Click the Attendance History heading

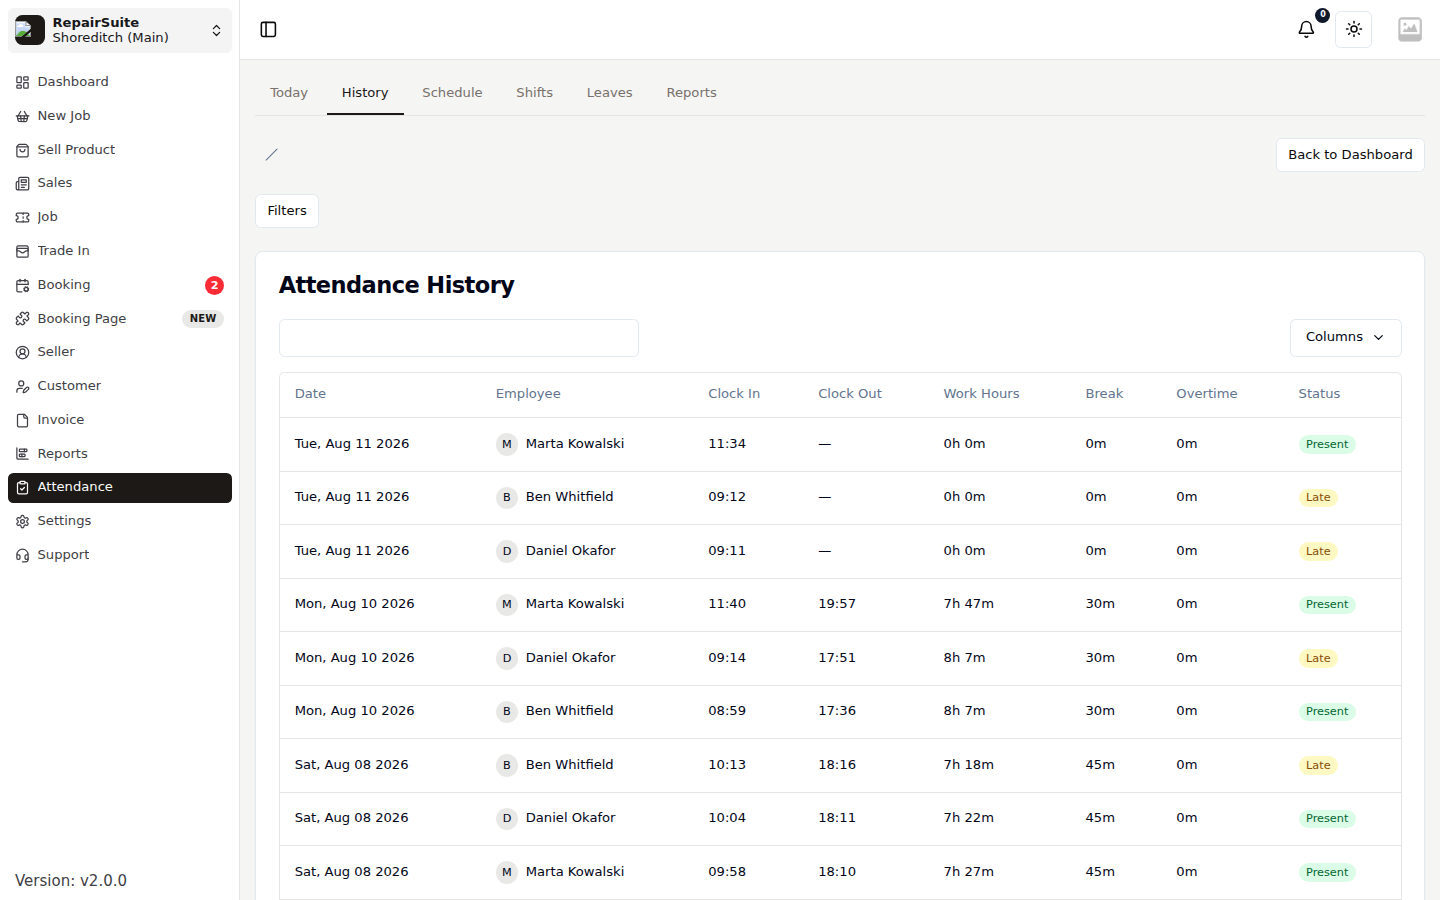[397, 285]
